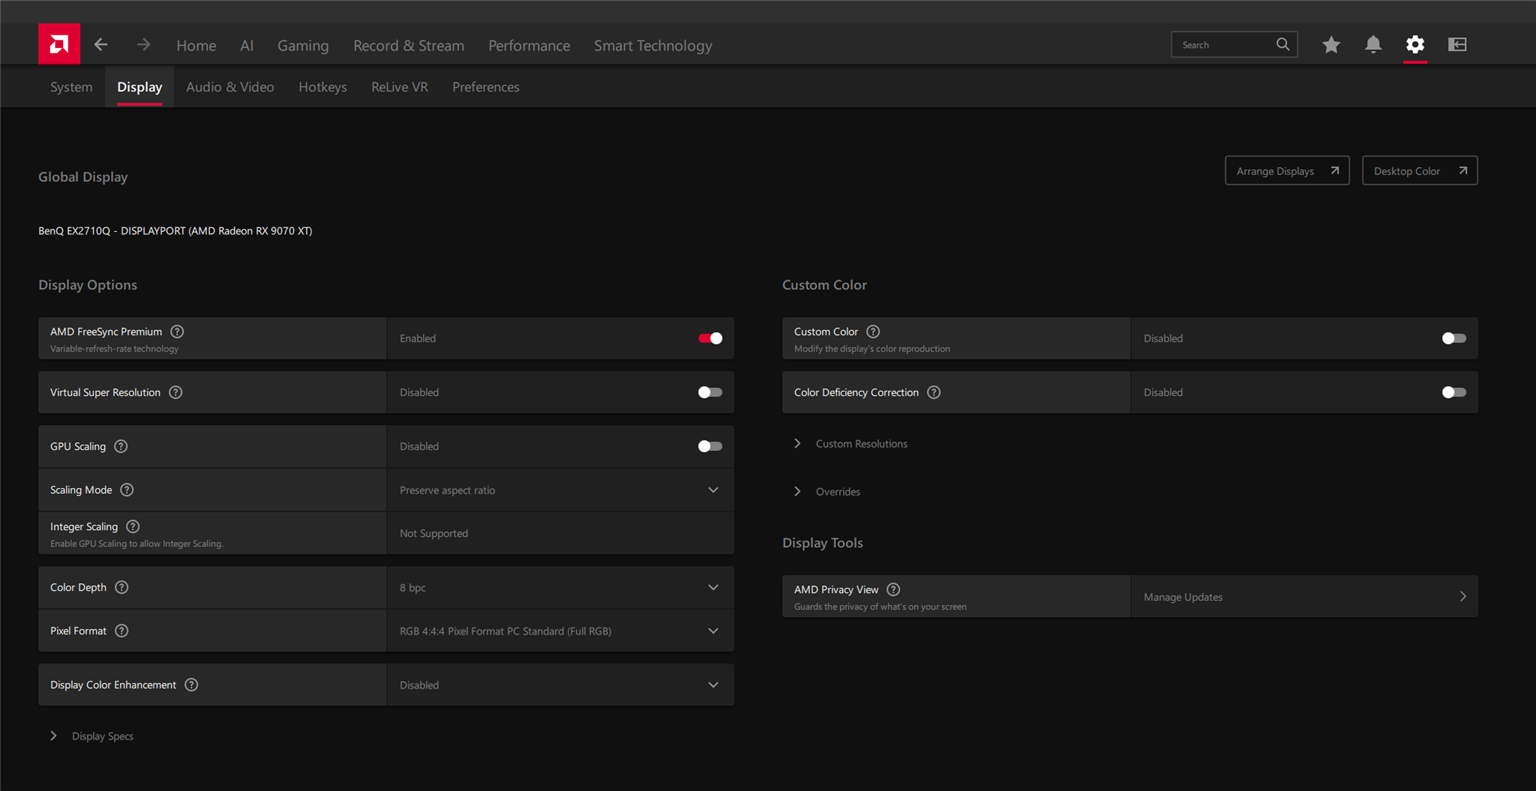Enable Color Deficiency Correction toggle
Image resolution: width=1536 pixels, height=791 pixels.
tap(1454, 392)
